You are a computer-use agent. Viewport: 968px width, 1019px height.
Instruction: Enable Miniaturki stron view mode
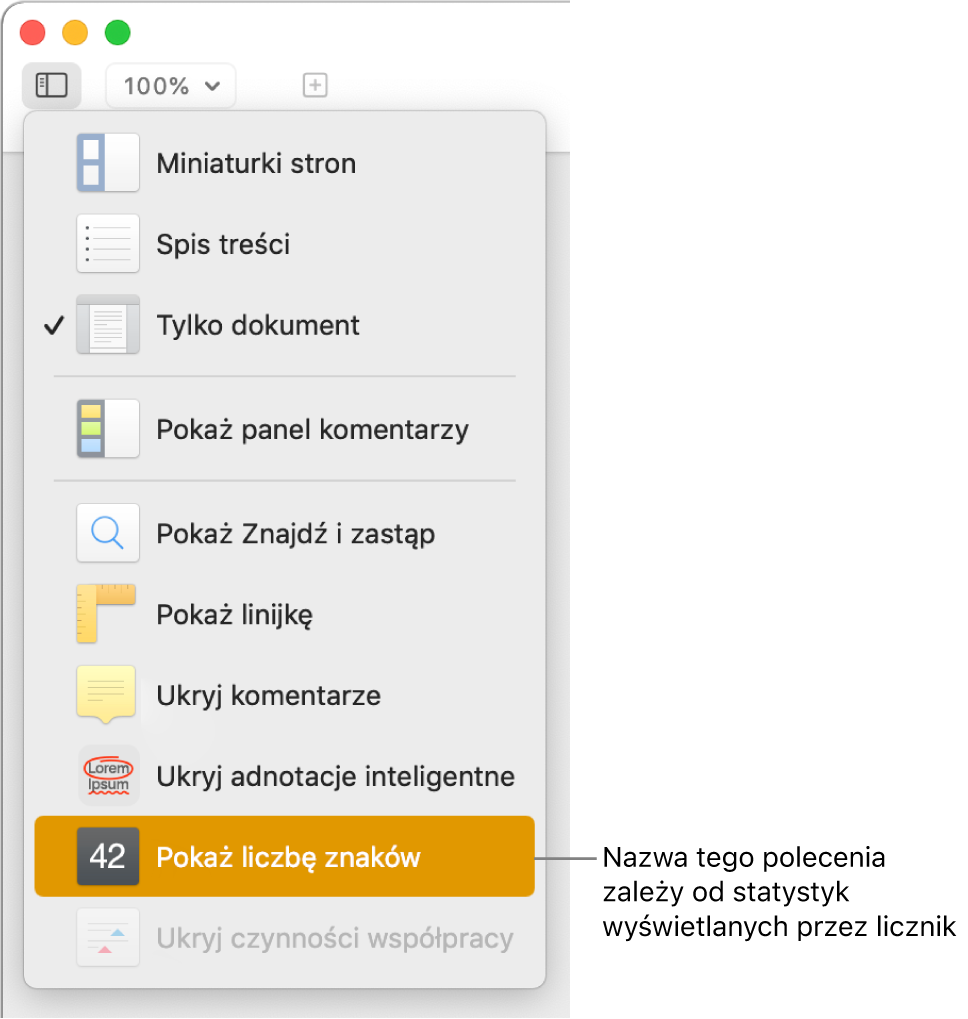pyautogui.click(x=255, y=162)
